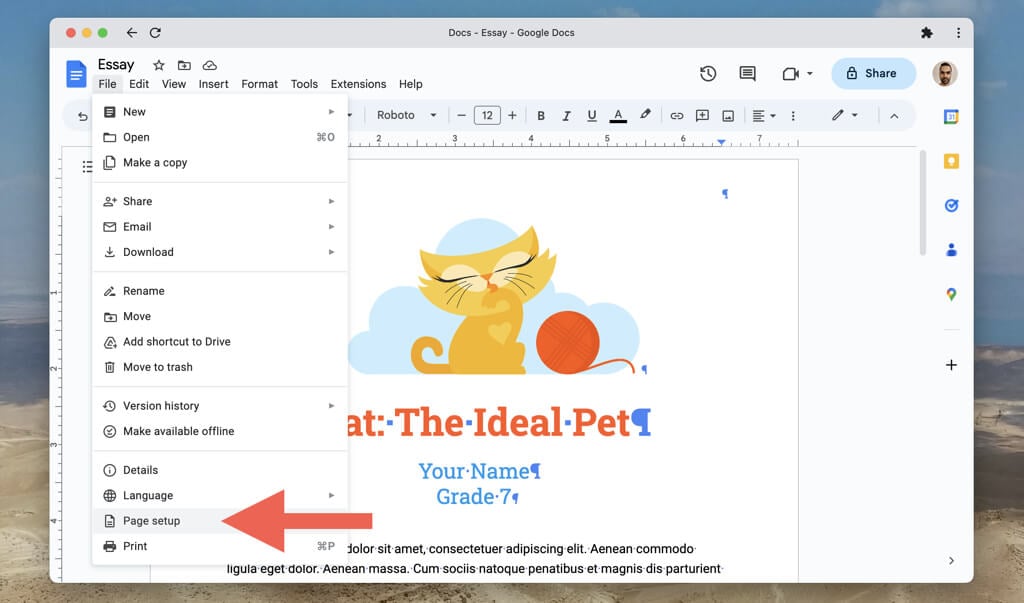This screenshot has width=1024, height=603.
Task: Toggle bold formatting in toolbar
Action: (541, 116)
